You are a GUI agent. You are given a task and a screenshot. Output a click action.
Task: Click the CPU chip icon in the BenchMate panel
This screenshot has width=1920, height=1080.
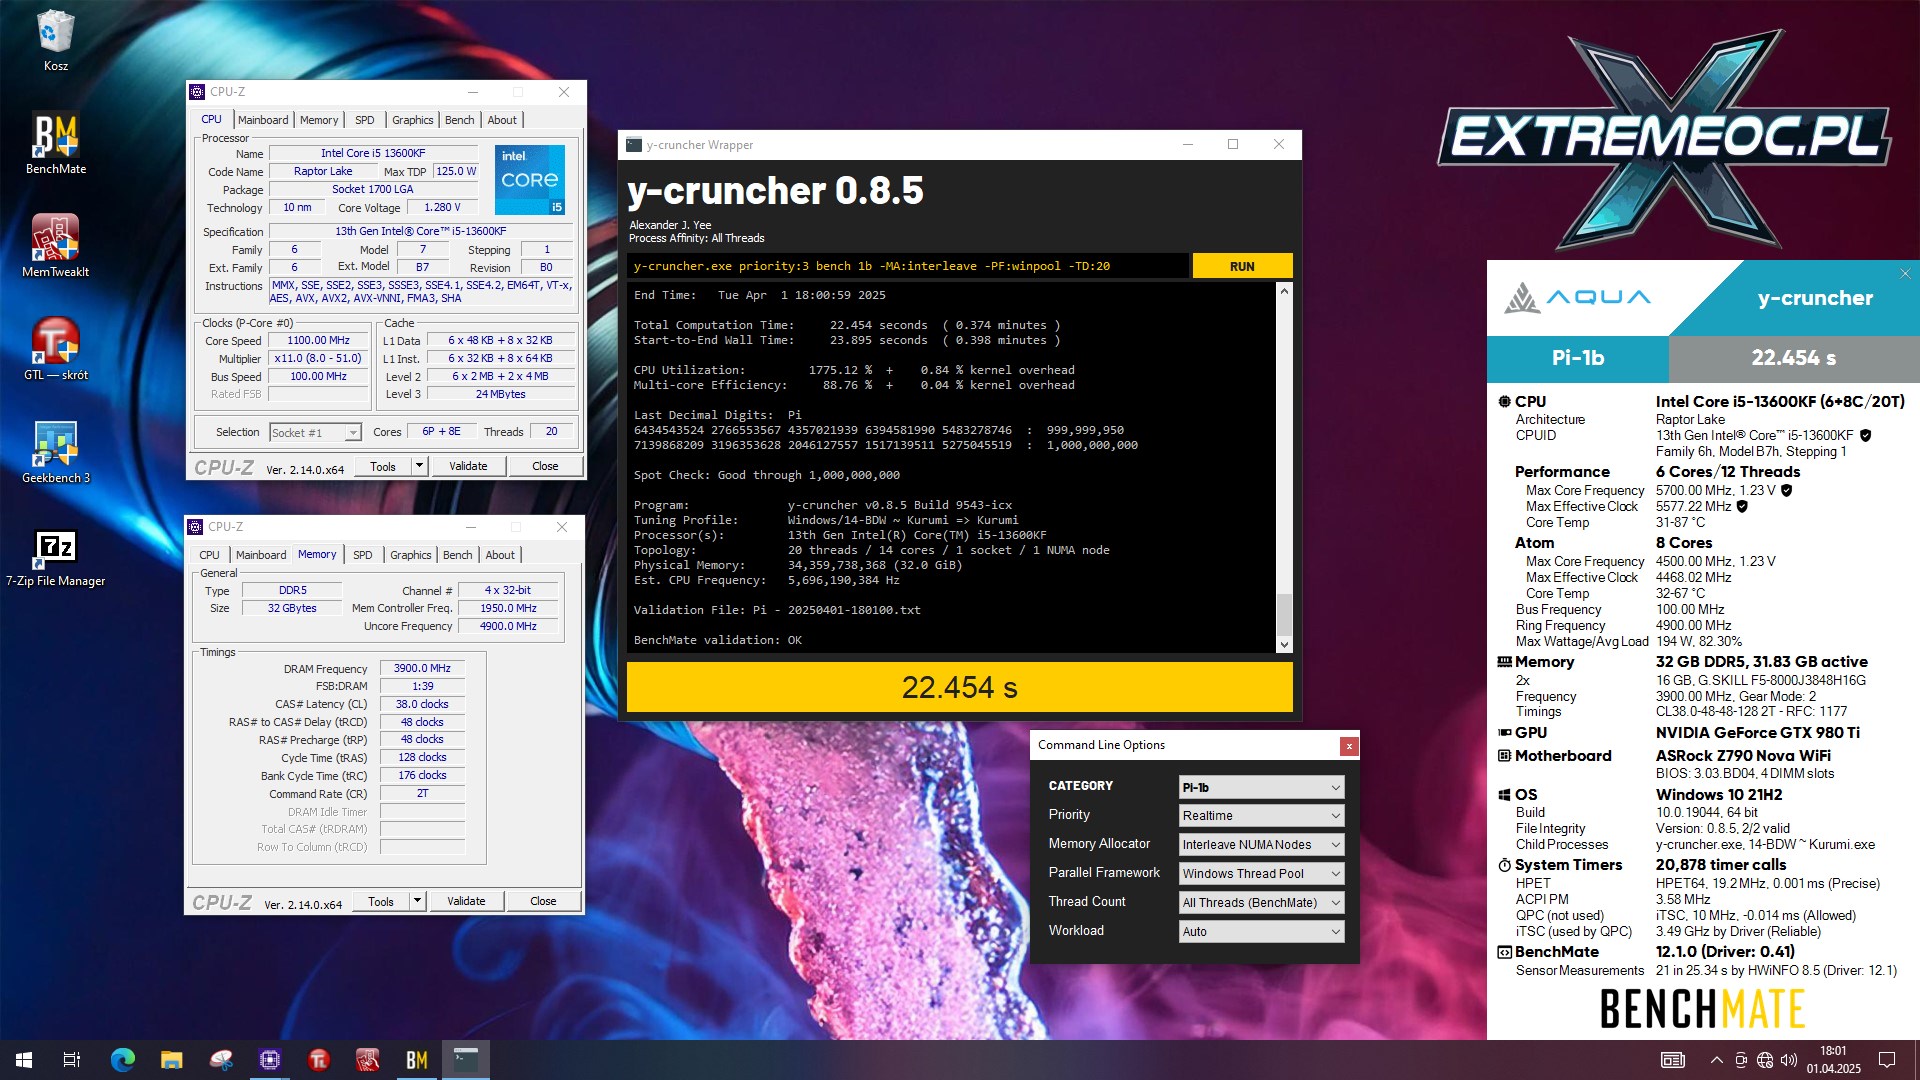(x=1504, y=401)
